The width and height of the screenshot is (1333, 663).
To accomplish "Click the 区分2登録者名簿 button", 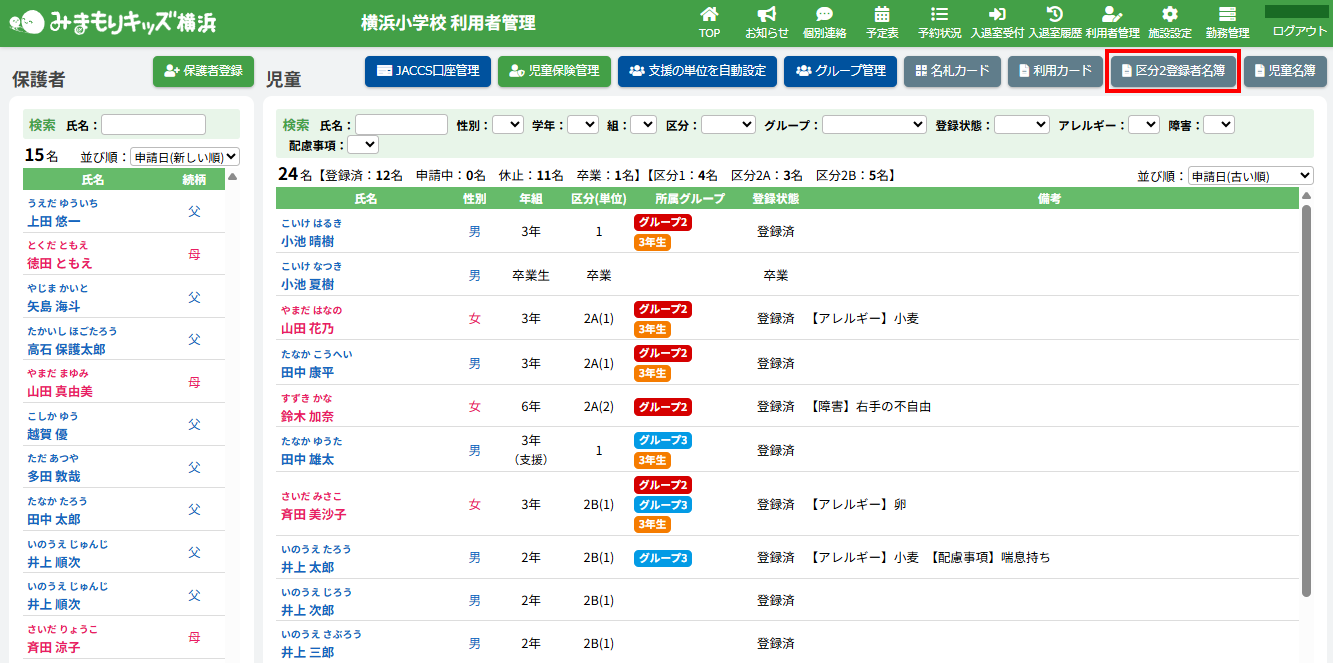I will click(x=1173, y=71).
